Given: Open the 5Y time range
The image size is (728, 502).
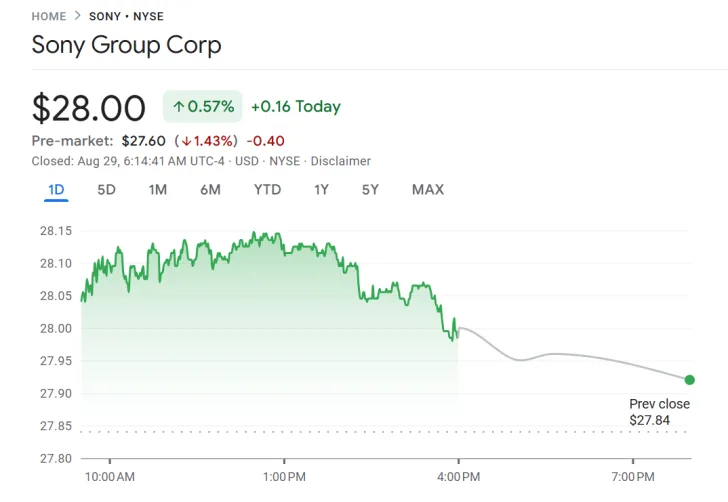Looking at the screenshot, I should [370, 190].
